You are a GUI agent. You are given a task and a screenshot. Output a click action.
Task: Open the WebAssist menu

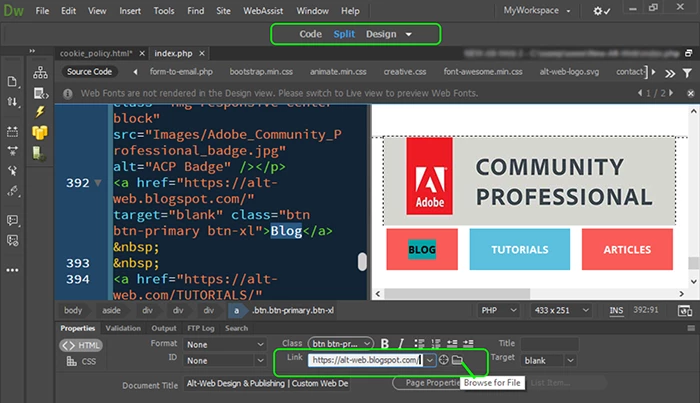[263, 11]
